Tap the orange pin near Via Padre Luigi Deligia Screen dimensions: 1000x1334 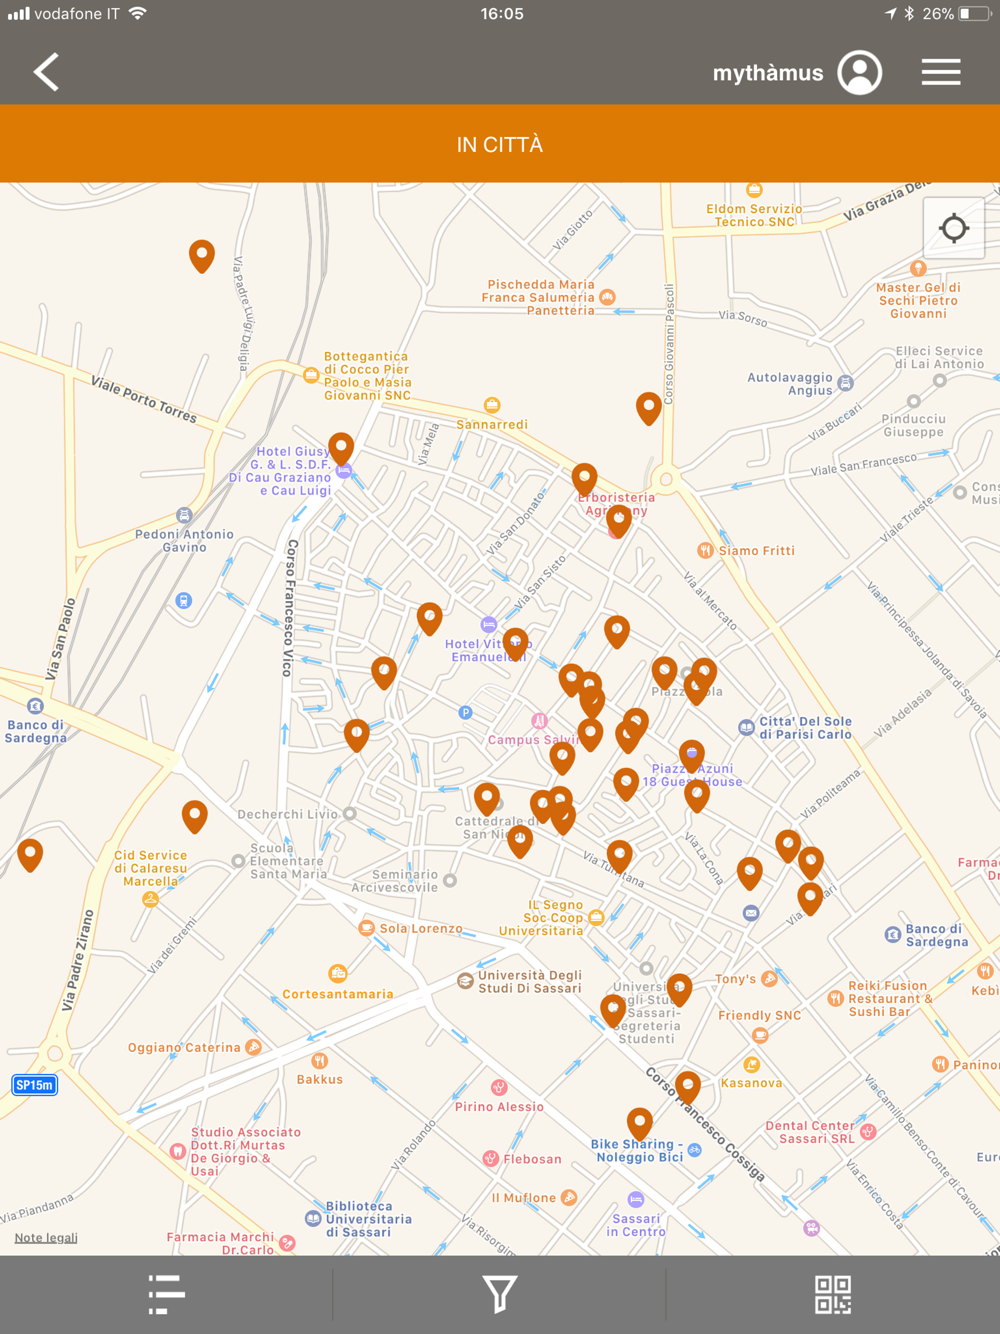(202, 256)
